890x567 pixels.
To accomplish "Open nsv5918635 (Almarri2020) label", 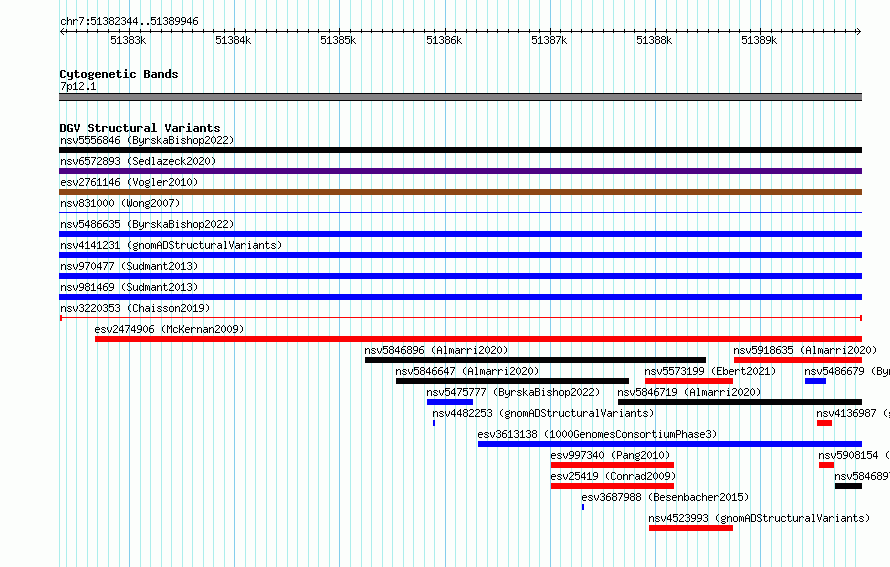I will 805,350.
